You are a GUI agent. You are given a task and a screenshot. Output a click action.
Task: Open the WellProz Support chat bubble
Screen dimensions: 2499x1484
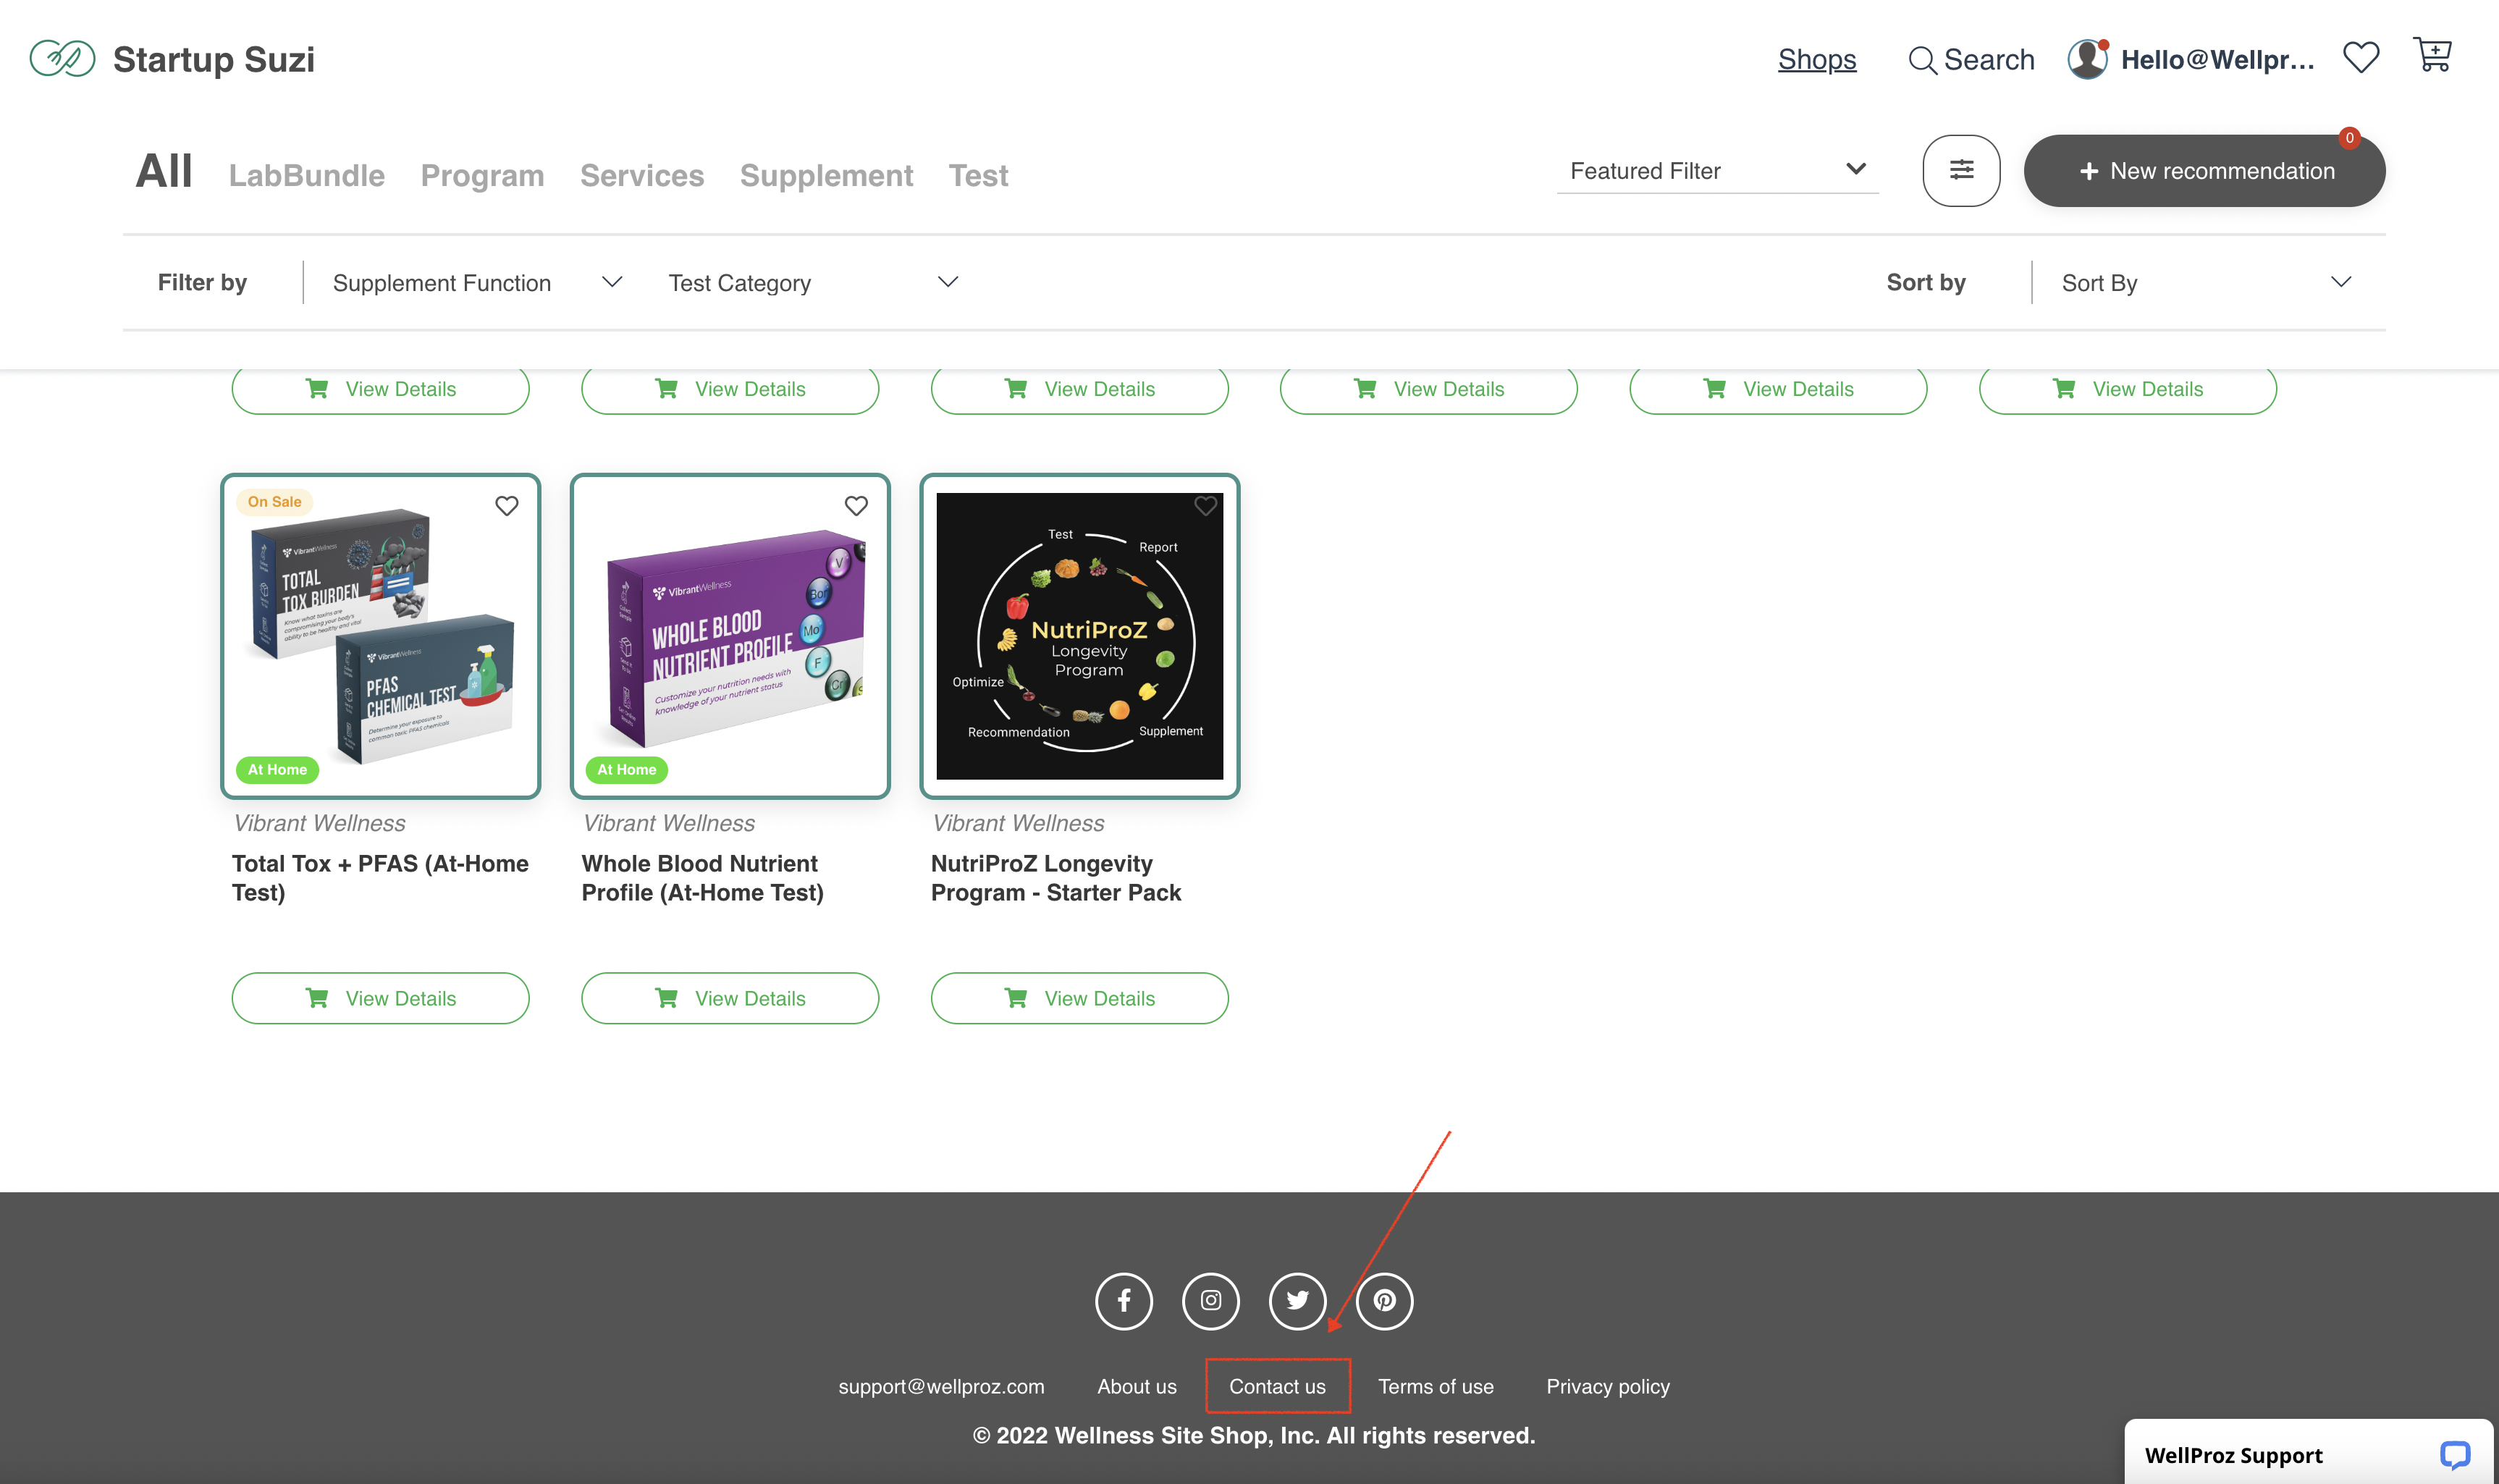click(2454, 1454)
